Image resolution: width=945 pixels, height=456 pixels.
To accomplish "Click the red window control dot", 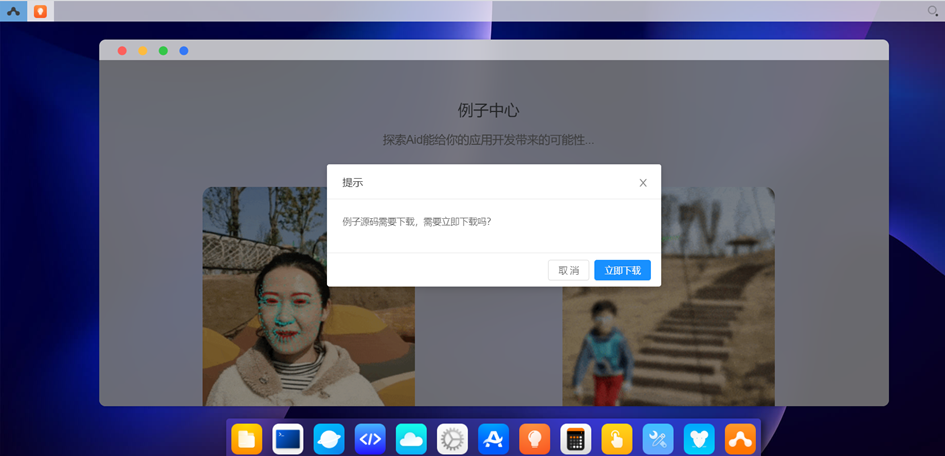I will 122,51.
